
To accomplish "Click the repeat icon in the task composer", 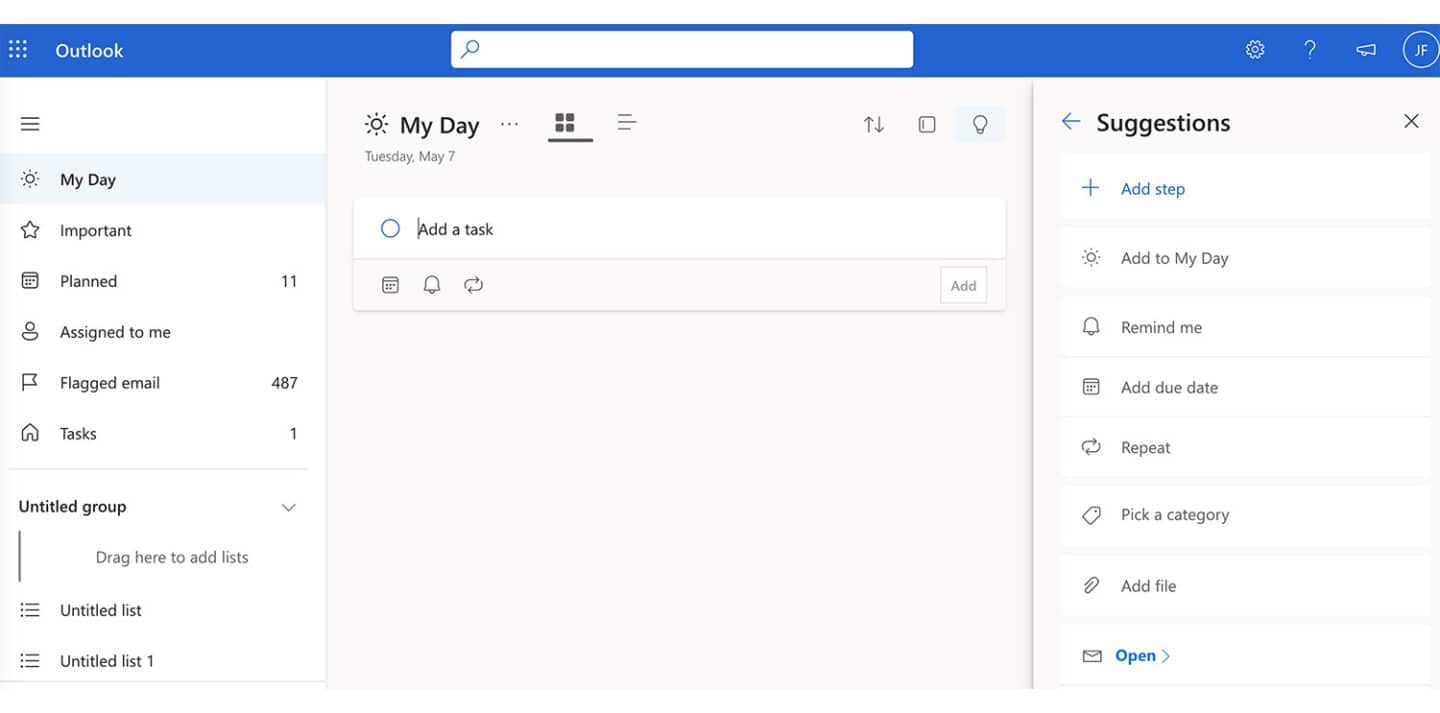I will 473,284.
